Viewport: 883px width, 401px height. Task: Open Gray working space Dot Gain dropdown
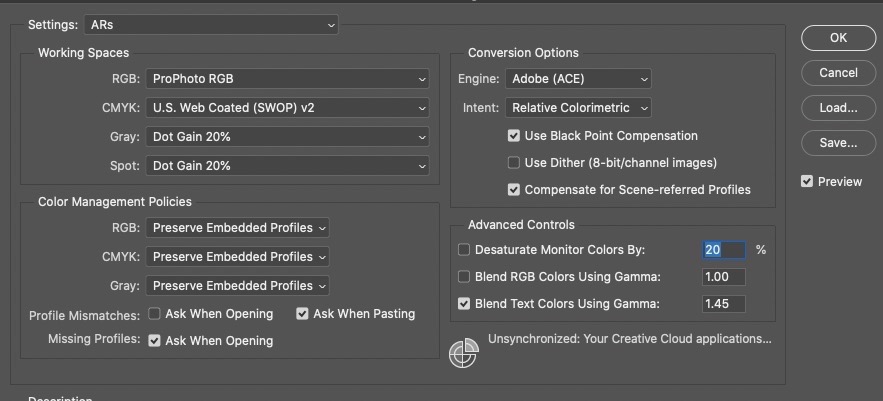287,137
